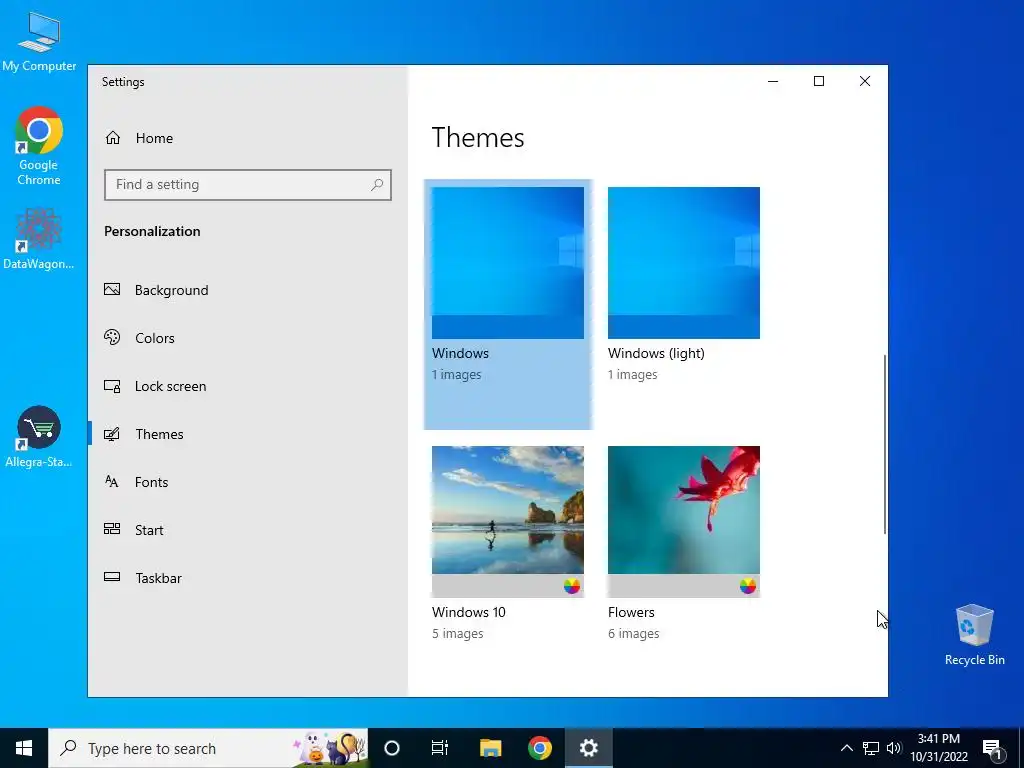This screenshot has height=768, width=1024.
Task: Apply the Flowers theme
Action: click(684, 521)
